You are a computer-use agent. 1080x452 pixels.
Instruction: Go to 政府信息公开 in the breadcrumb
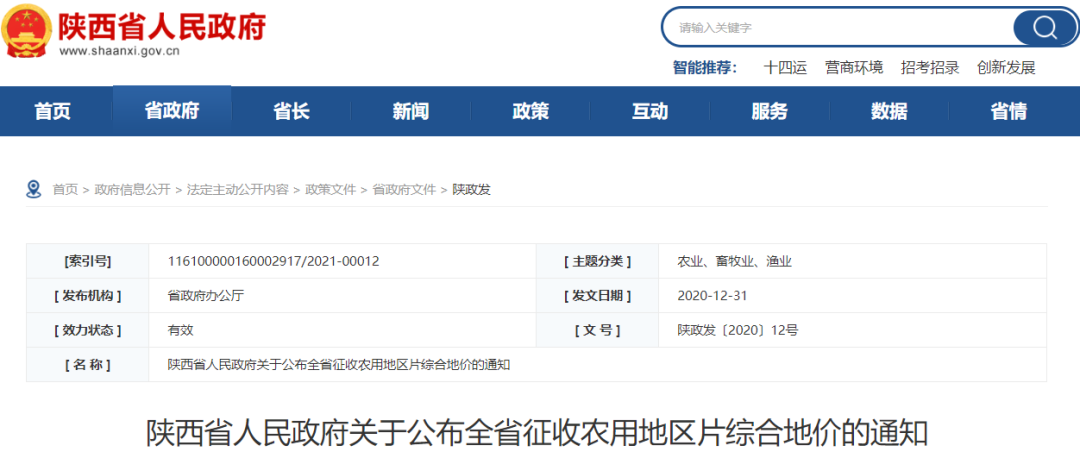pyautogui.click(x=132, y=189)
